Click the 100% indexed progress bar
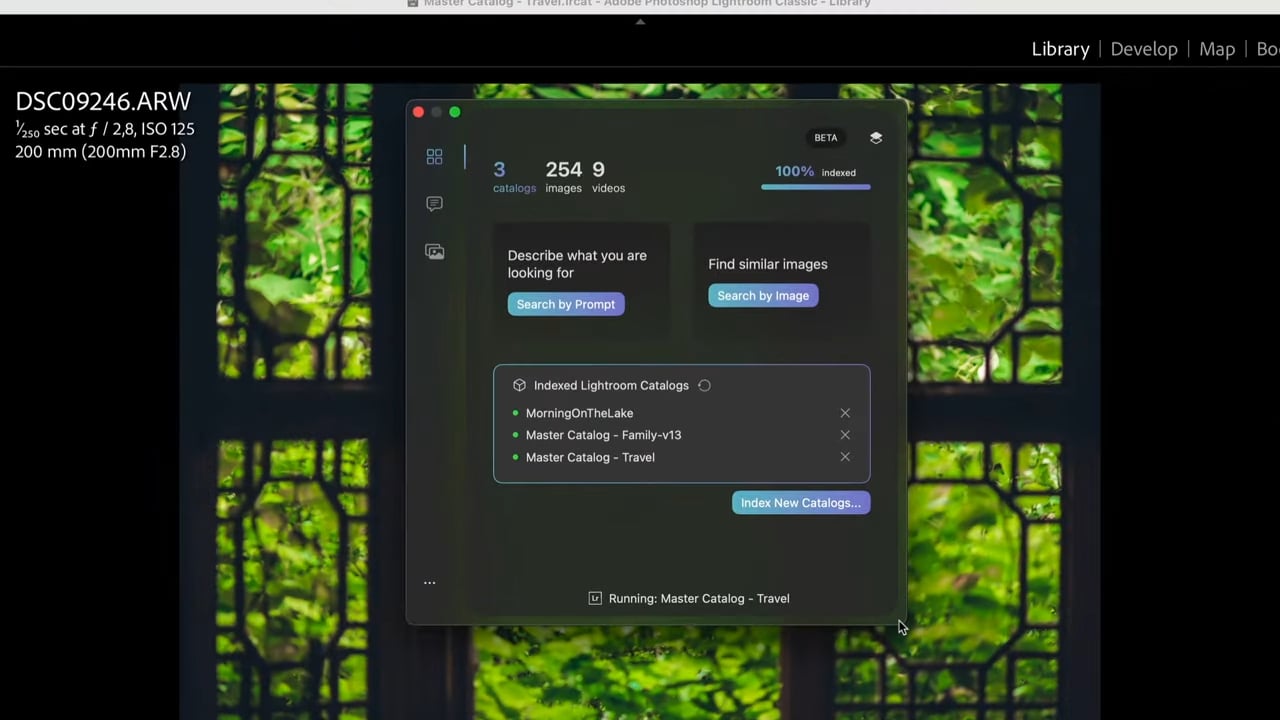Image resolution: width=1280 pixels, height=720 pixels. click(816, 187)
